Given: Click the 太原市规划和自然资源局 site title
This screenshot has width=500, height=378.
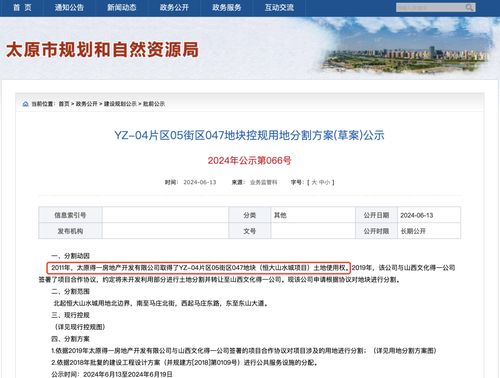Looking at the screenshot, I should pyautogui.click(x=102, y=50).
